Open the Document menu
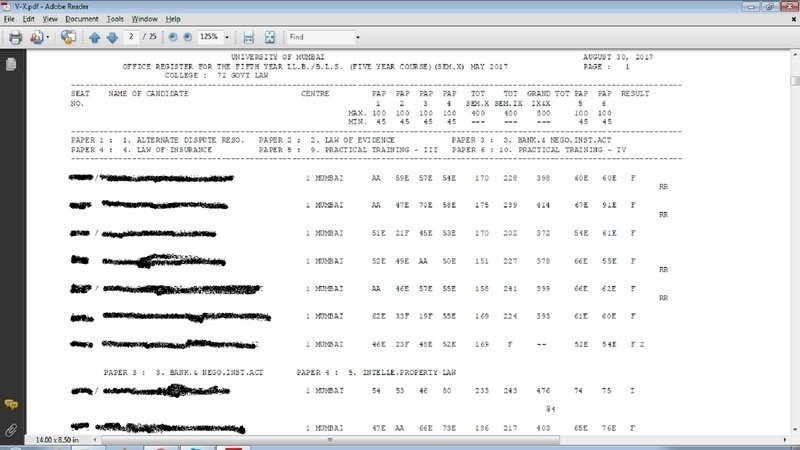This screenshot has width=800, height=450. point(81,19)
